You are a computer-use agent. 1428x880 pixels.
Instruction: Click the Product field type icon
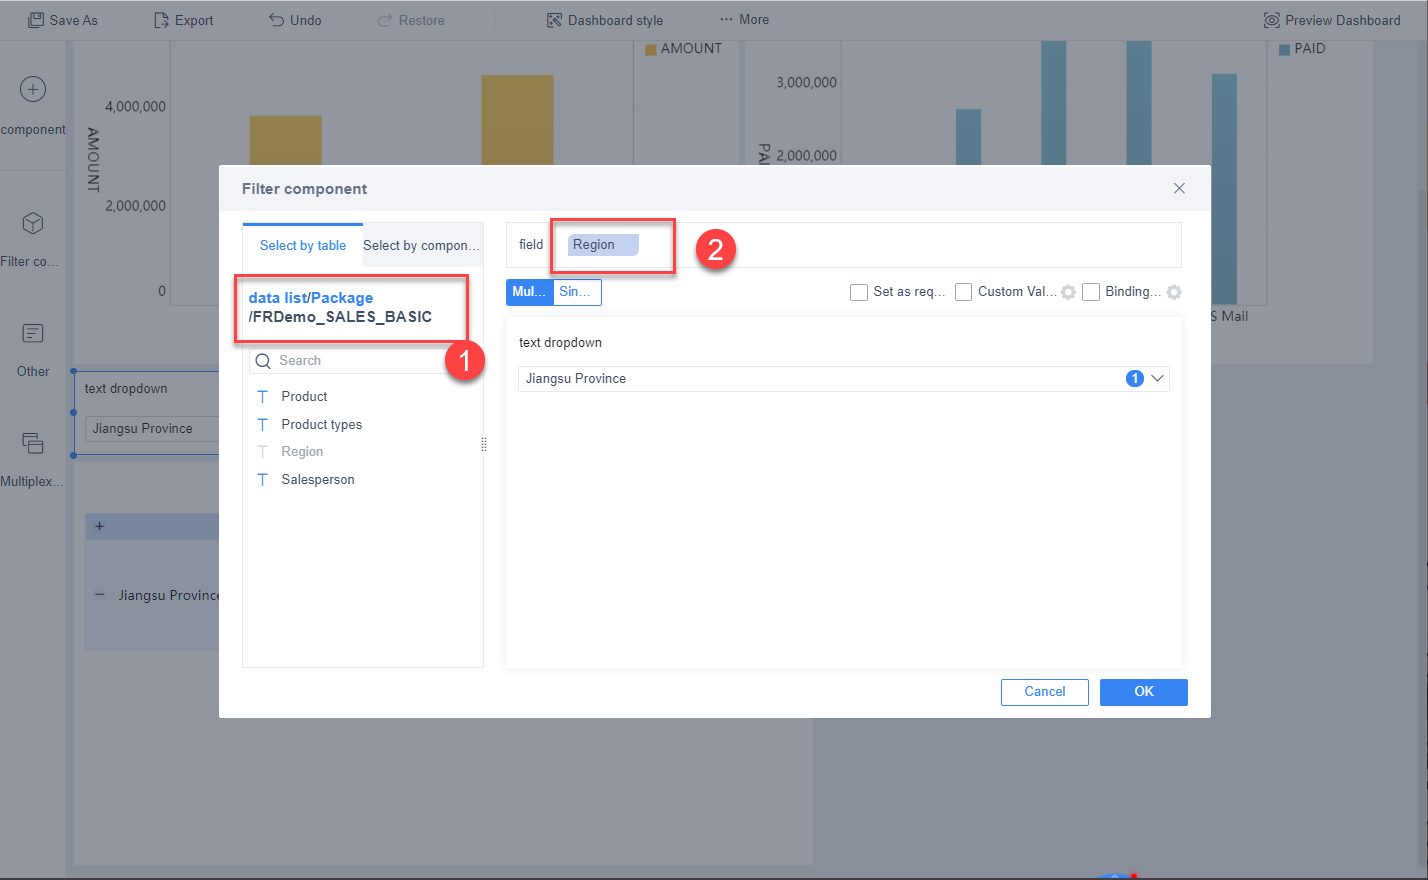(263, 397)
